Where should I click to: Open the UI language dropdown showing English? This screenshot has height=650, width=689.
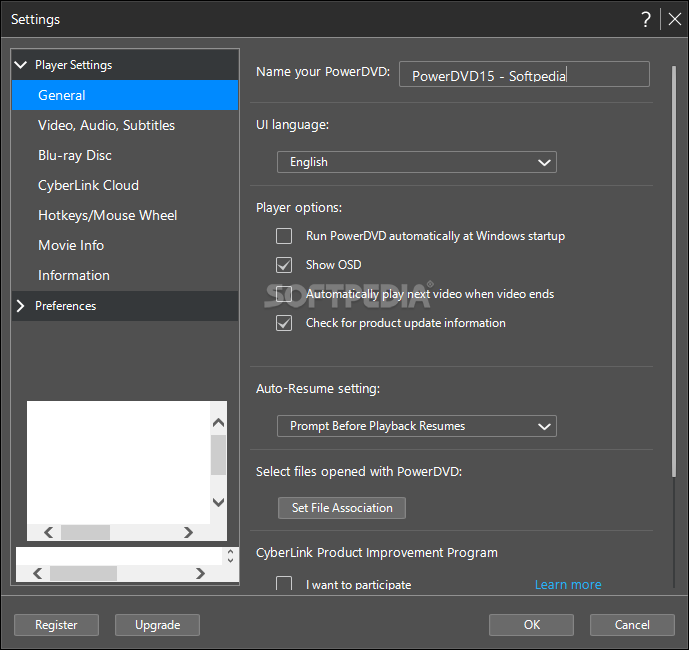tap(417, 162)
